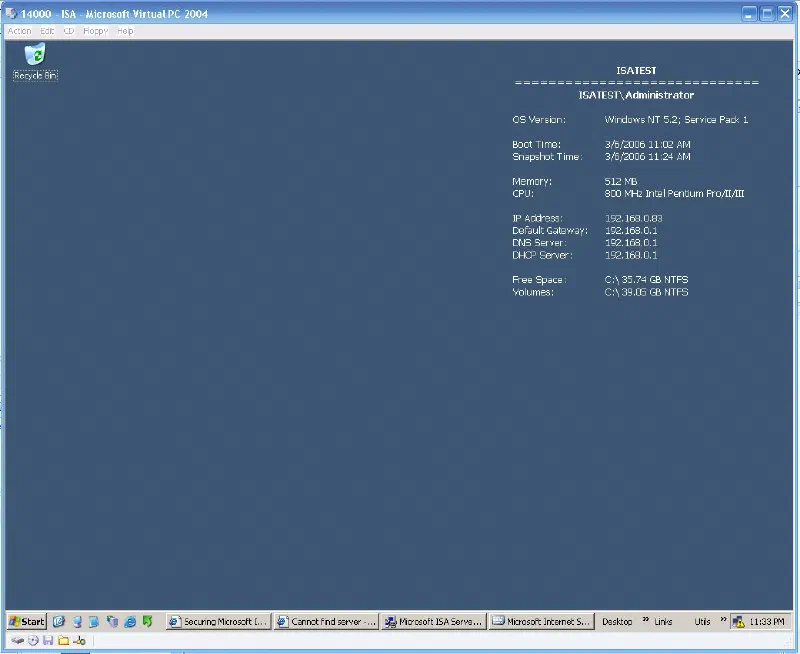Click the 11:33 PM system clock
Viewport: 800px width, 654px height.
coord(767,622)
